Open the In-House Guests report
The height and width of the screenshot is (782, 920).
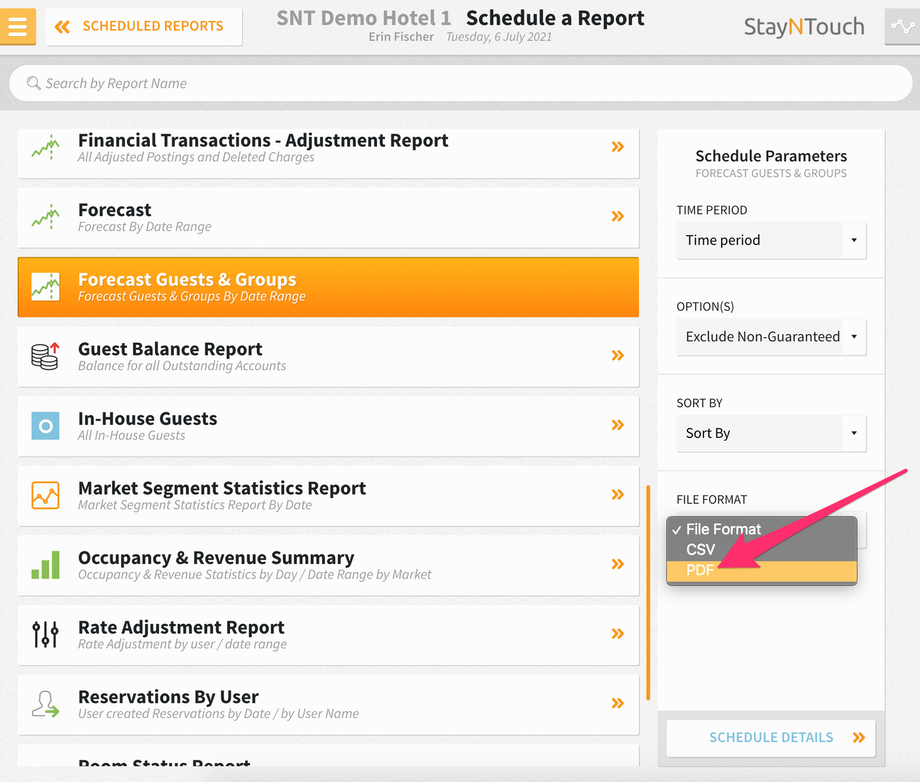click(328, 426)
